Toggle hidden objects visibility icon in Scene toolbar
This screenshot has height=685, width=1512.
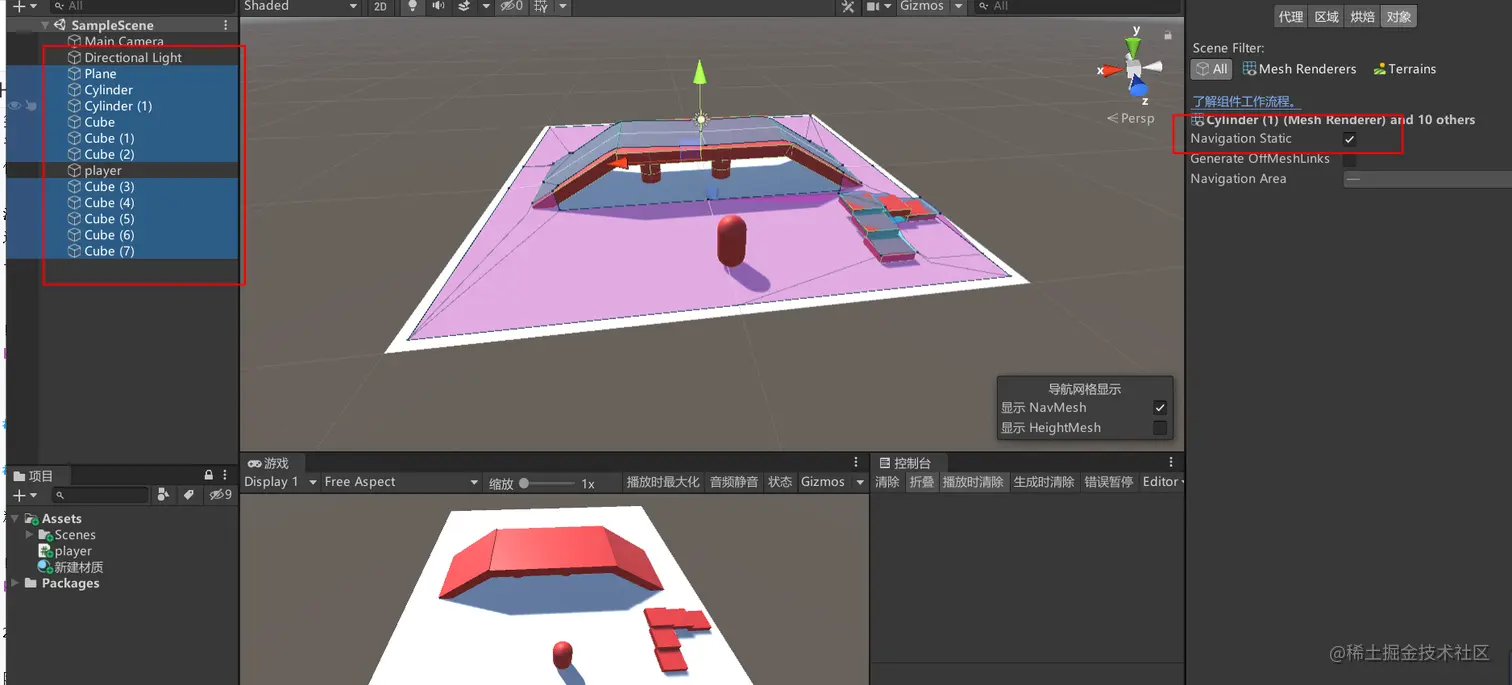(511, 7)
